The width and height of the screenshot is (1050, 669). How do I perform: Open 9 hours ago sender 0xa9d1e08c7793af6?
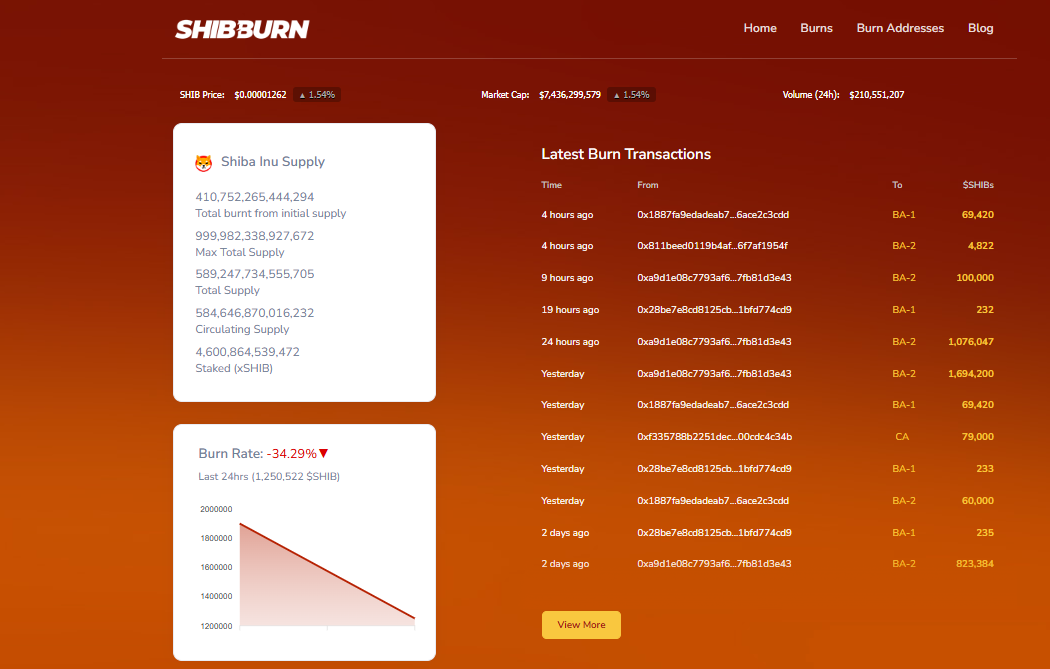[715, 278]
